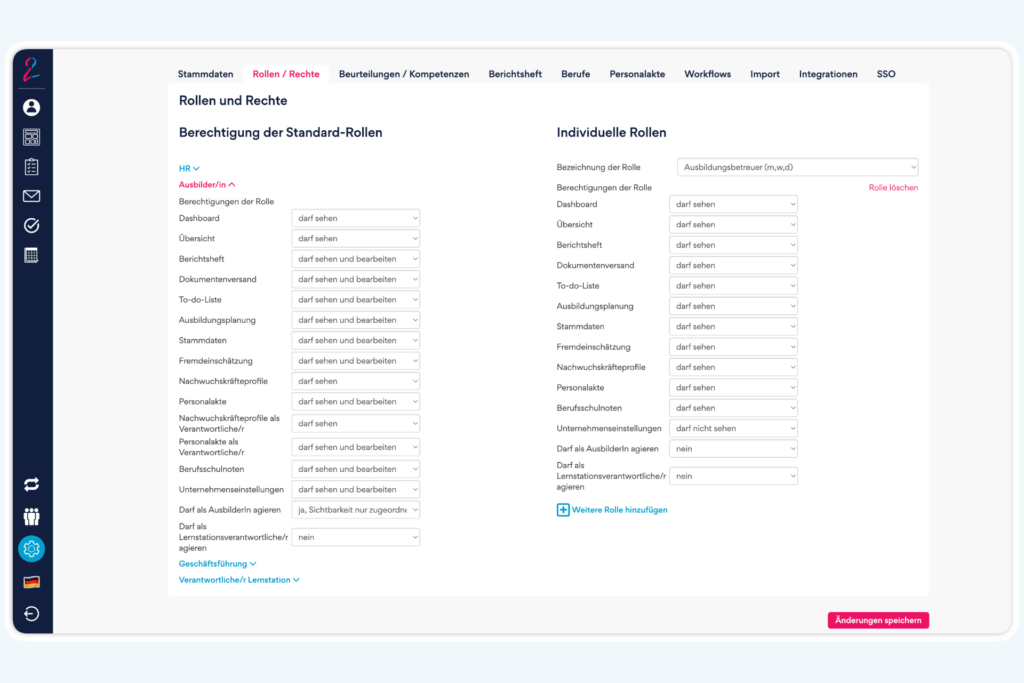Switch language using the German flag icon
Image resolution: width=1024 pixels, height=683 pixels.
pos(30,581)
